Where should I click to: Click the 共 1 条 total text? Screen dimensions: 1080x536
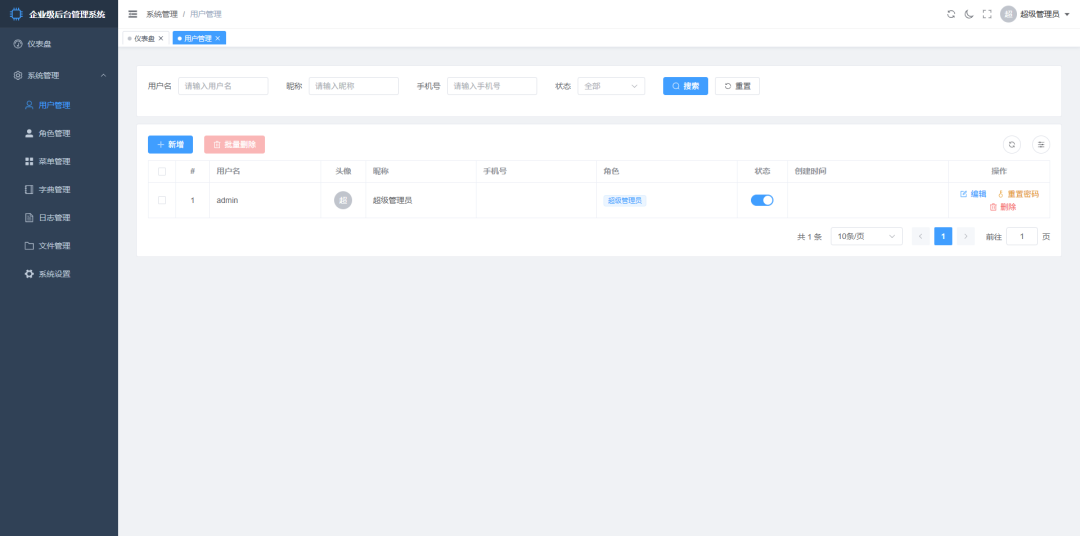coord(809,236)
